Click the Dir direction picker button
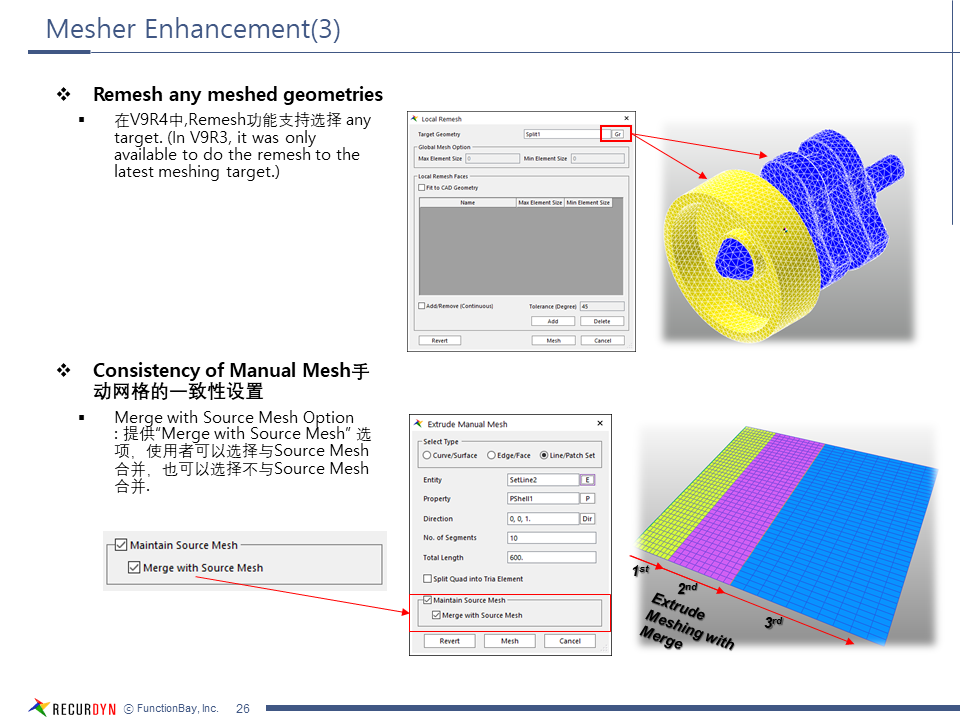 pyautogui.click(x=588, y=519)
